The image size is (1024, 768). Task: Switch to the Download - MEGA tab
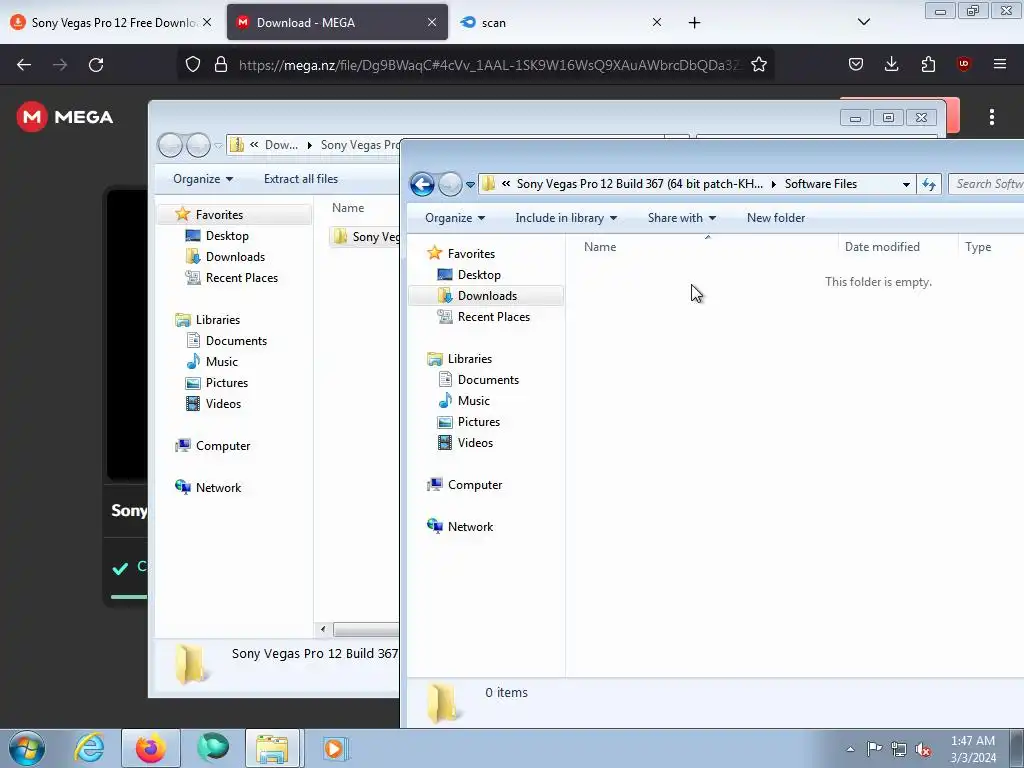point(337,23)
